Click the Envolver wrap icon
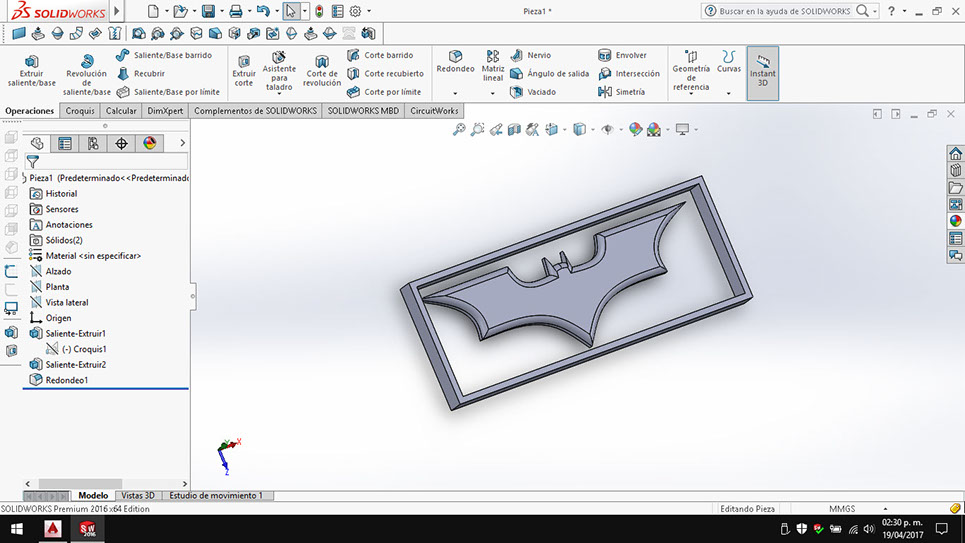 (604, 55)
